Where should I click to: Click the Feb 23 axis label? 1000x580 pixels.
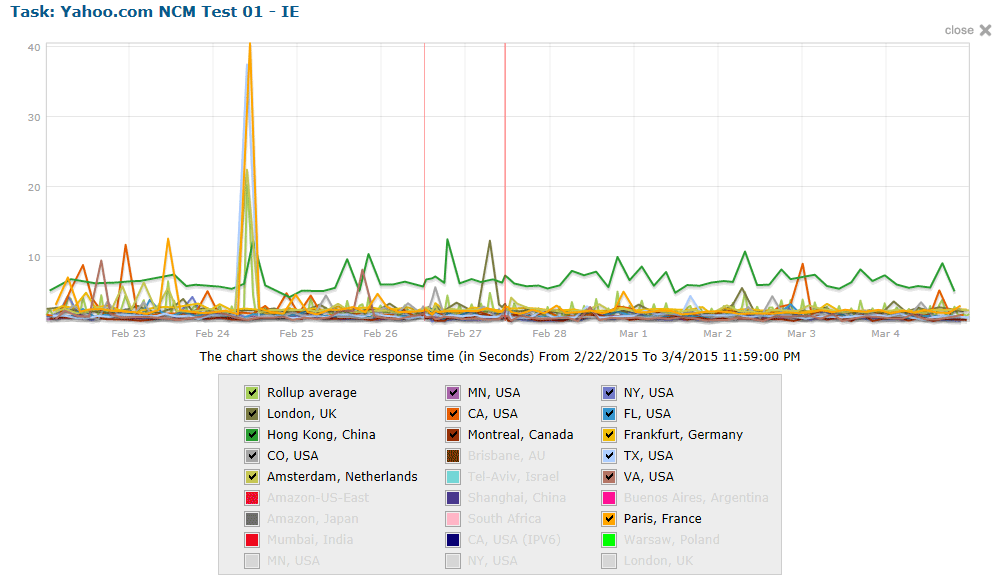(128, 333)
